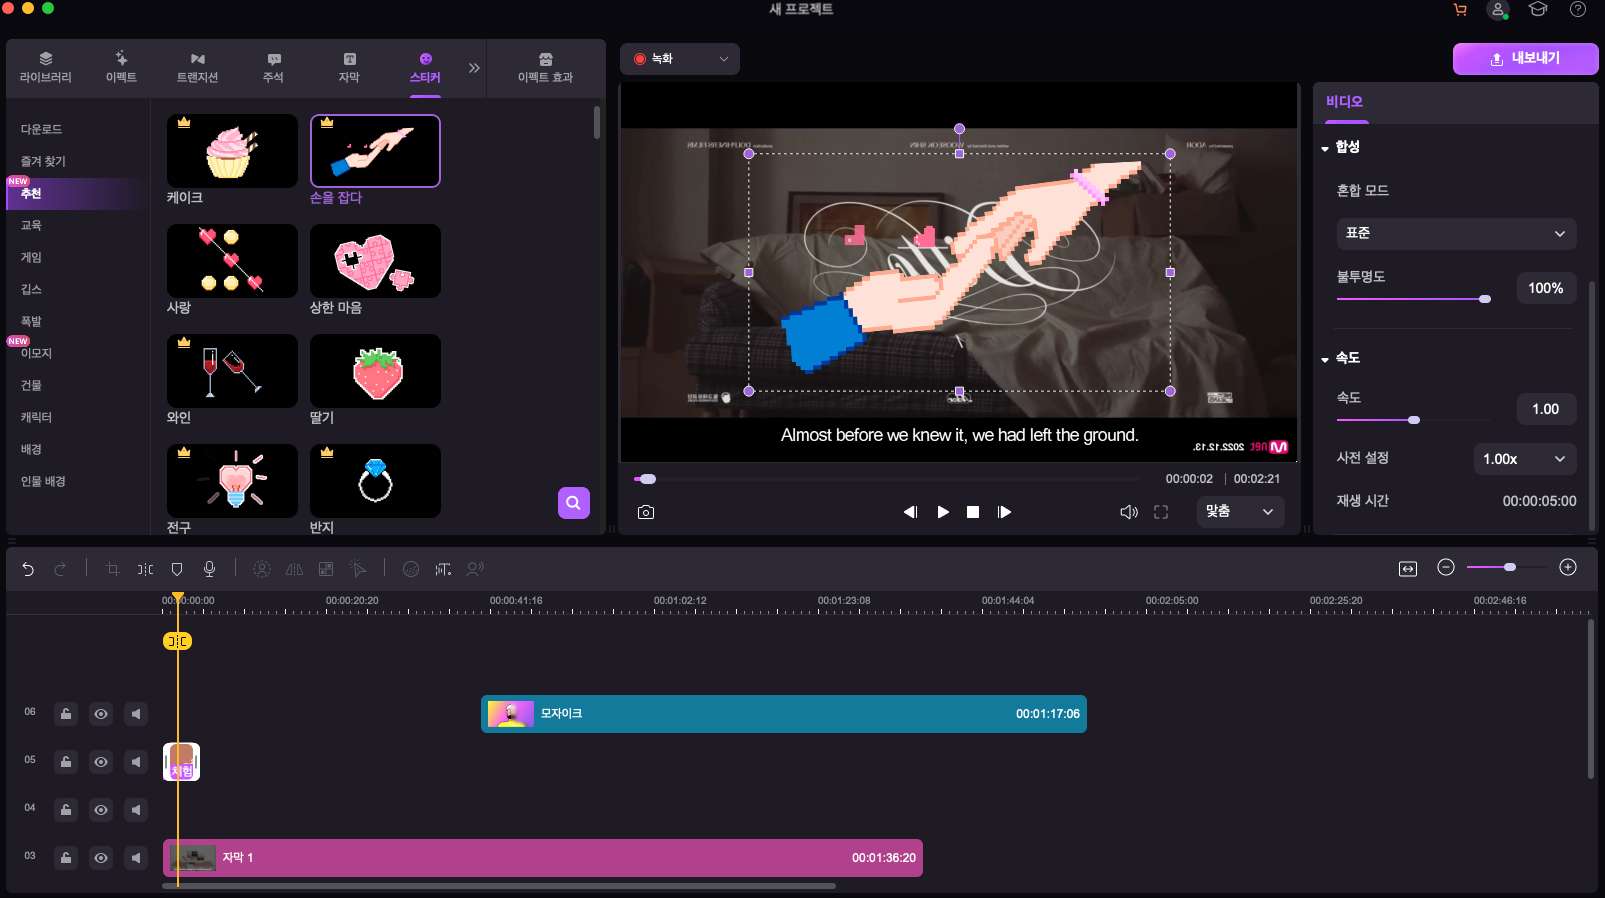
Task: Switch to the 라이브러리 tab
Action: [46, 68]
